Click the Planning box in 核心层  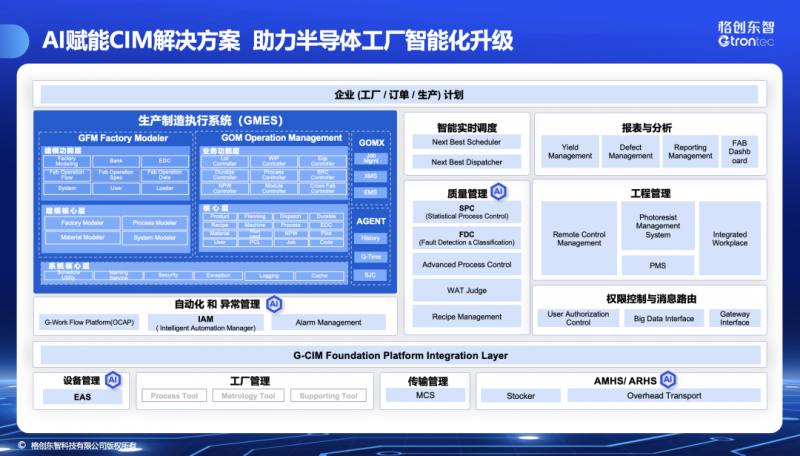255,216
